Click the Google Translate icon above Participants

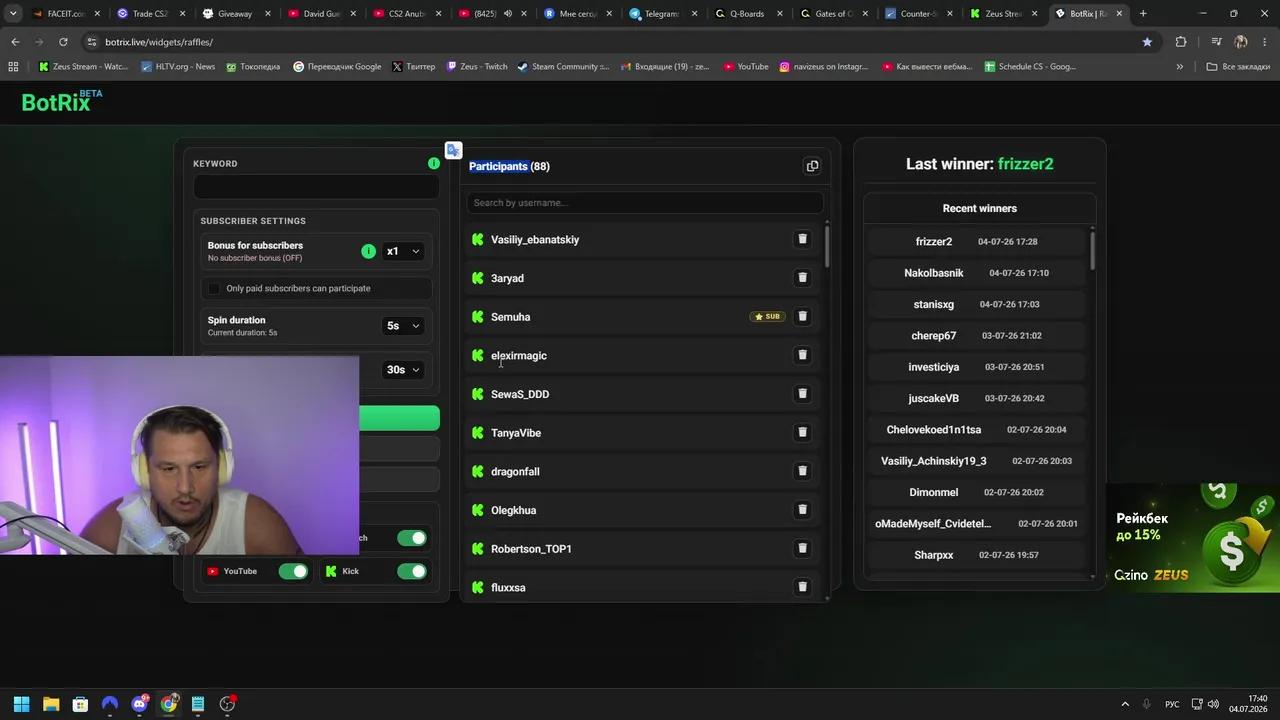[453, 150]
